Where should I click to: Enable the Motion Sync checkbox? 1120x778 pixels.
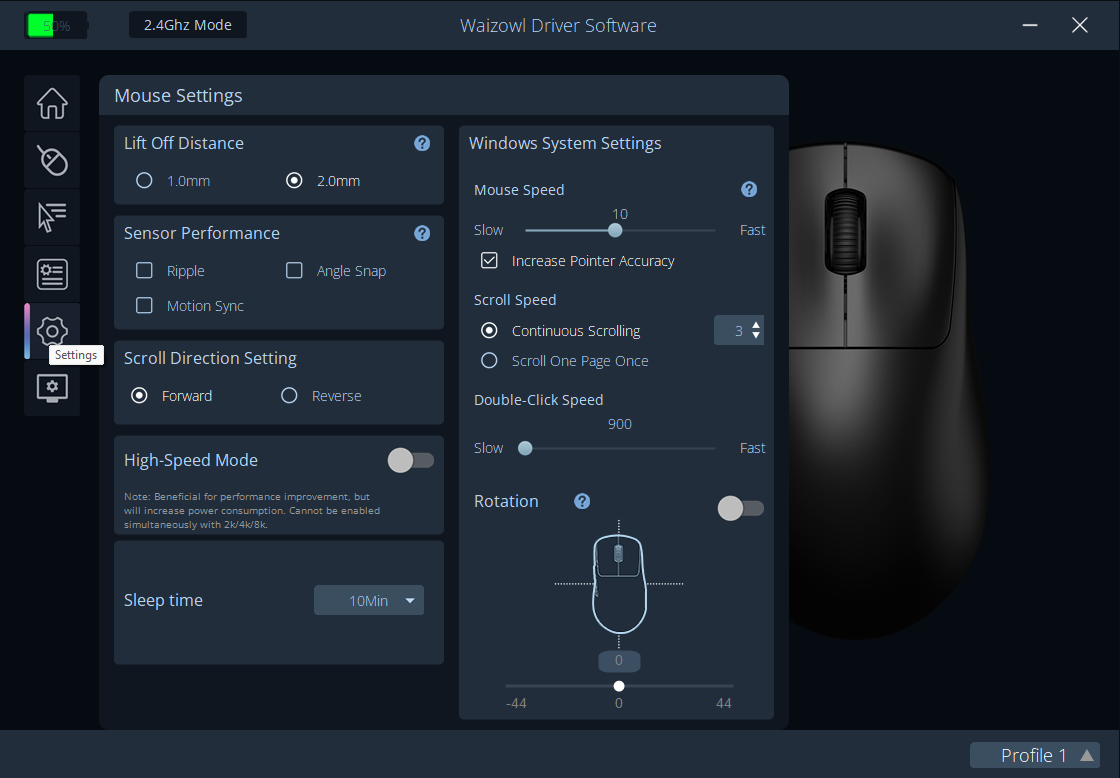144,305
